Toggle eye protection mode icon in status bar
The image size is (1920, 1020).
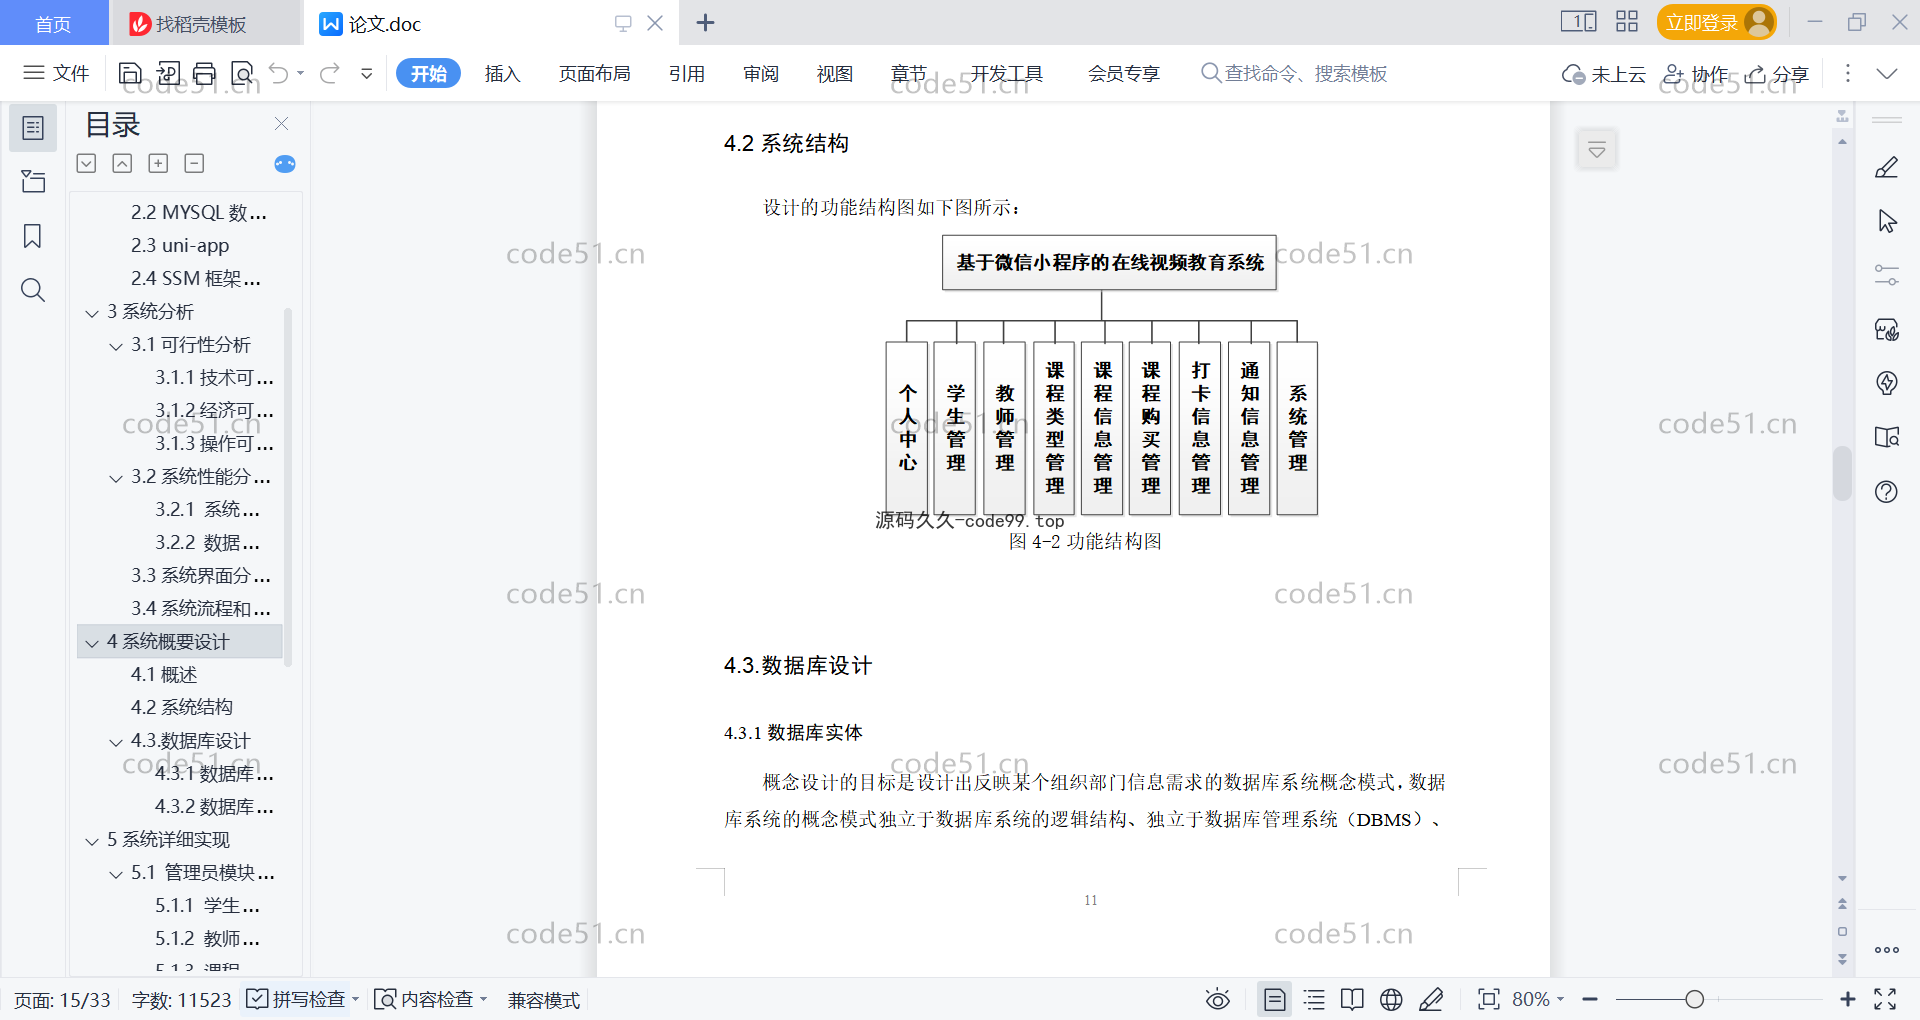click(x=1217, y=999)
